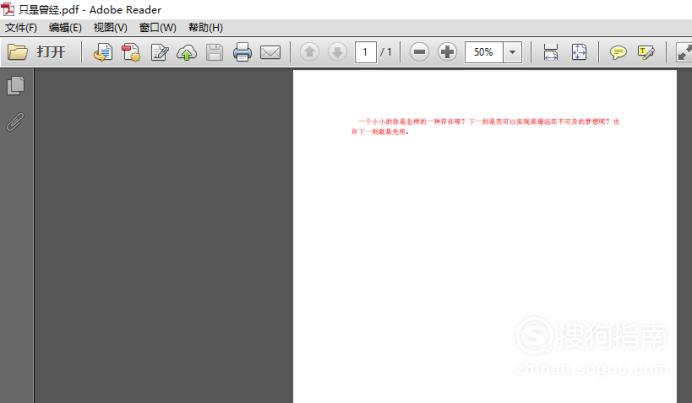
Task: Click the cloud upload icon
Action: [x=187, y=53]
